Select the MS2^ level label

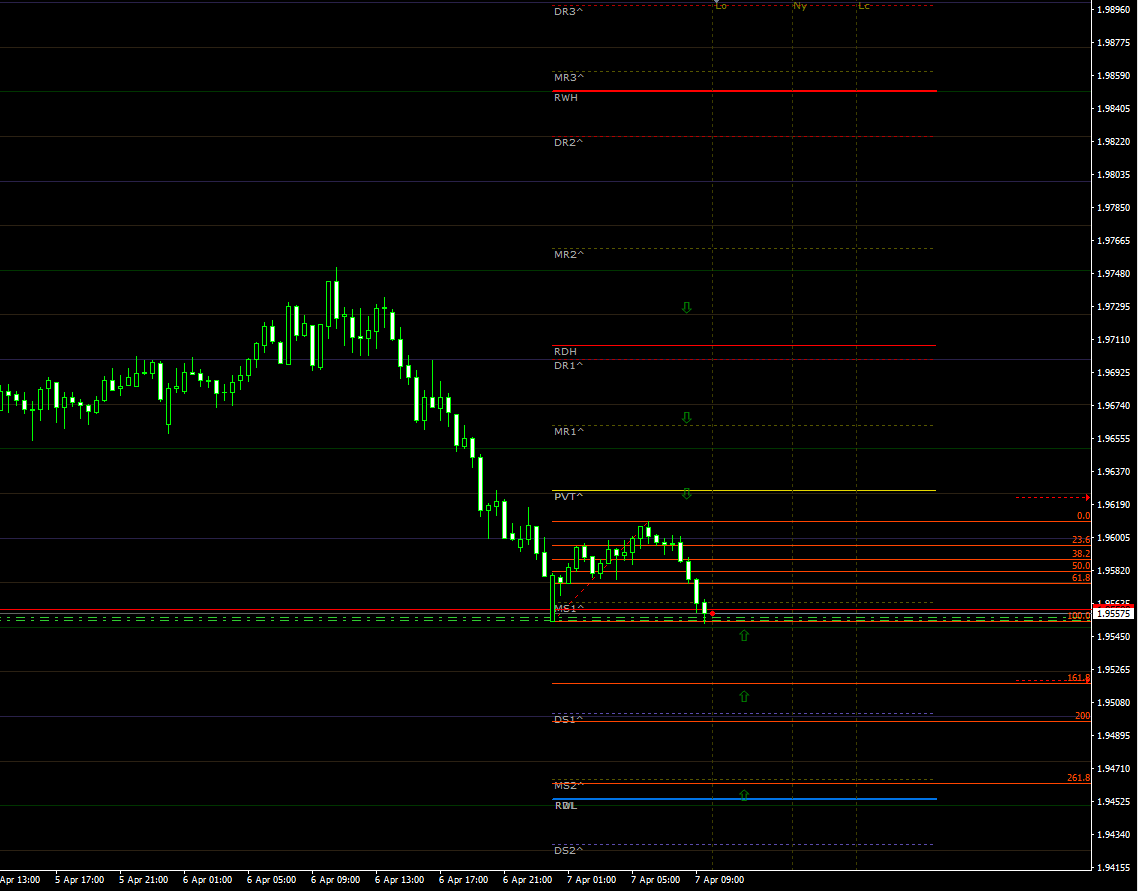569,786
